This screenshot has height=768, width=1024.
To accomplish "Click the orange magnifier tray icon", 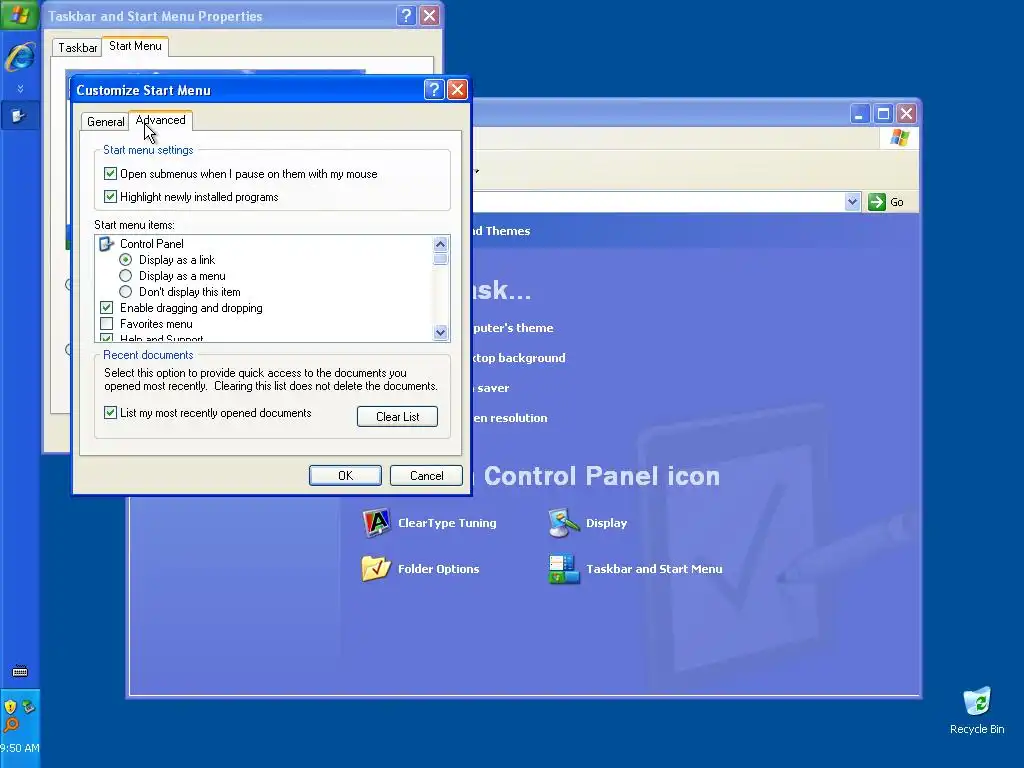I will click(x=11, y=724).
